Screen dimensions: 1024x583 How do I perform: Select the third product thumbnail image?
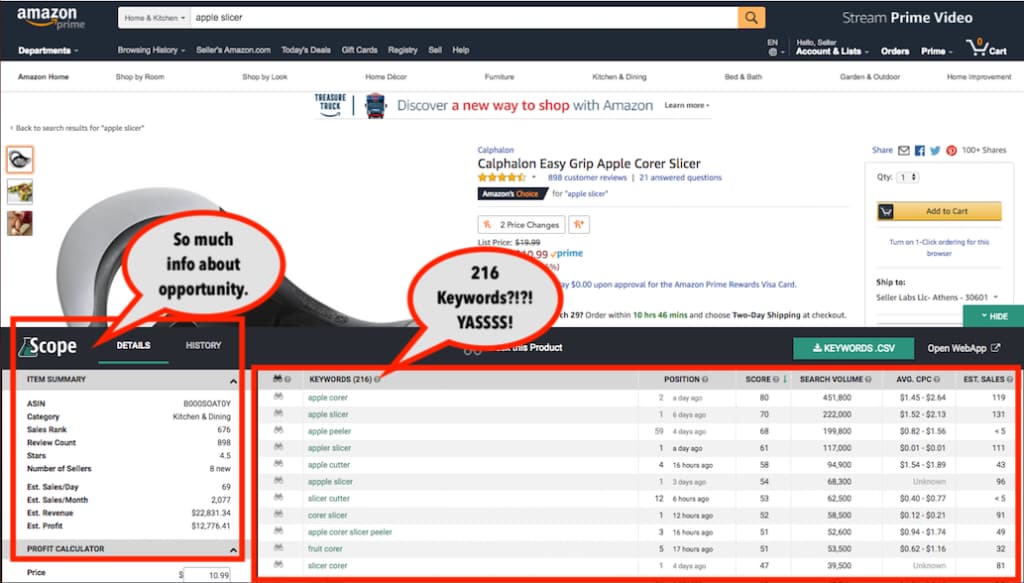click(x=20, y=223)
